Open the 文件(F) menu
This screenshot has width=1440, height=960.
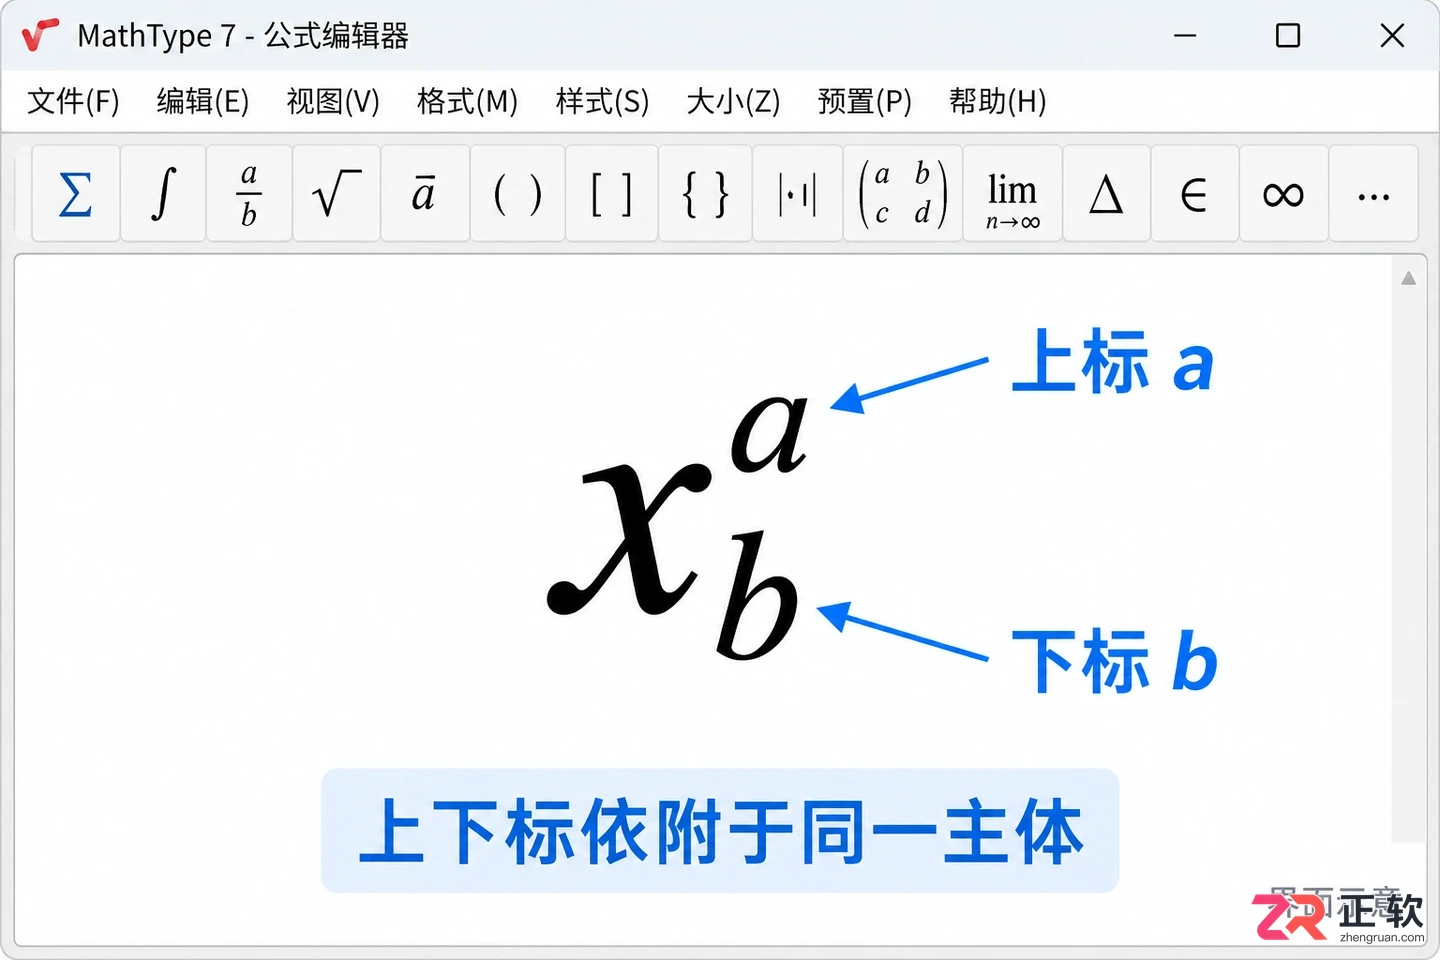click(73, 101)
